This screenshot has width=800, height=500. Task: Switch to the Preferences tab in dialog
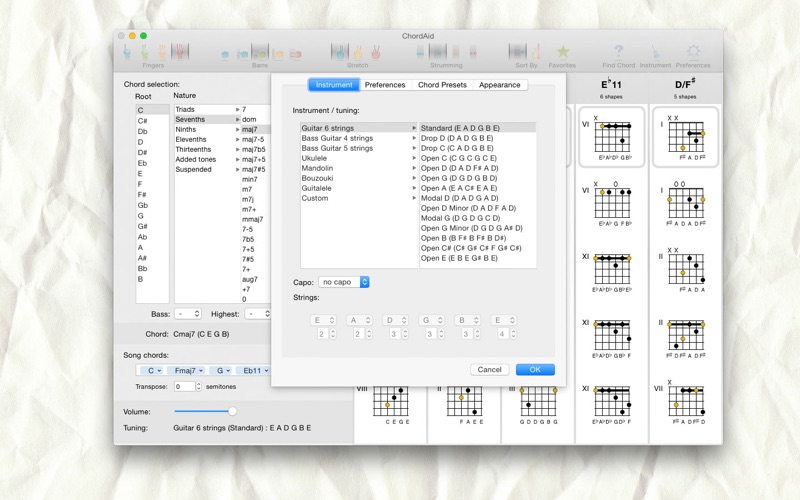pyautogui.click(x=385, y=85)
